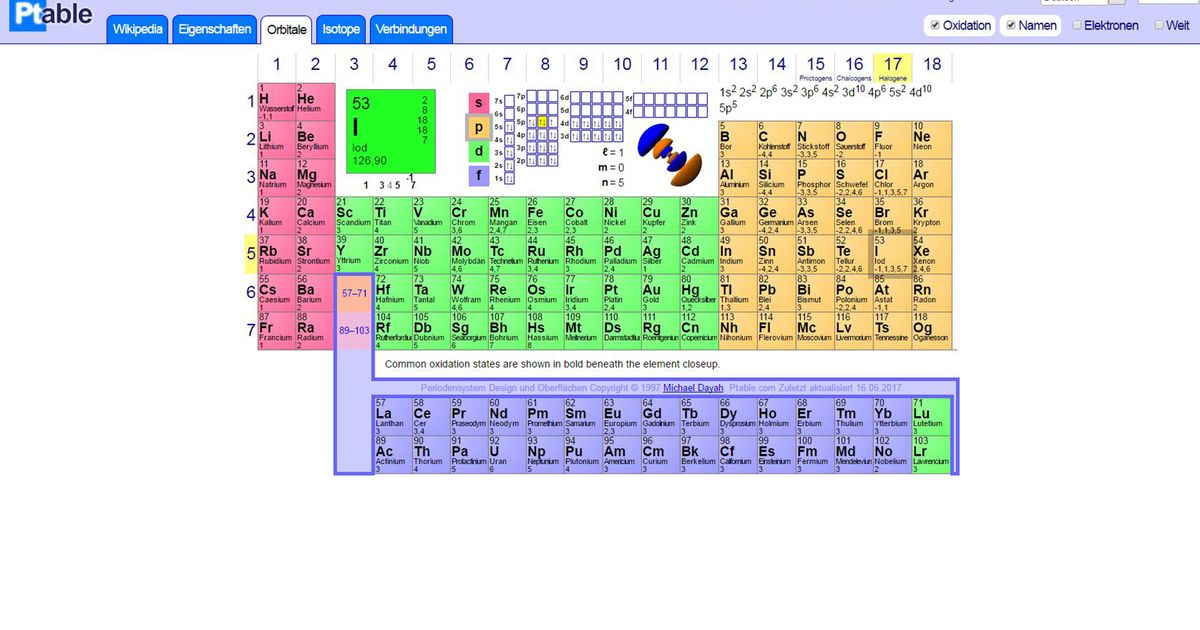The height and width of the screenshot is (630, 1200).
Task: Expand the 89–103 actinide placeholder
Action: point(353,330)
